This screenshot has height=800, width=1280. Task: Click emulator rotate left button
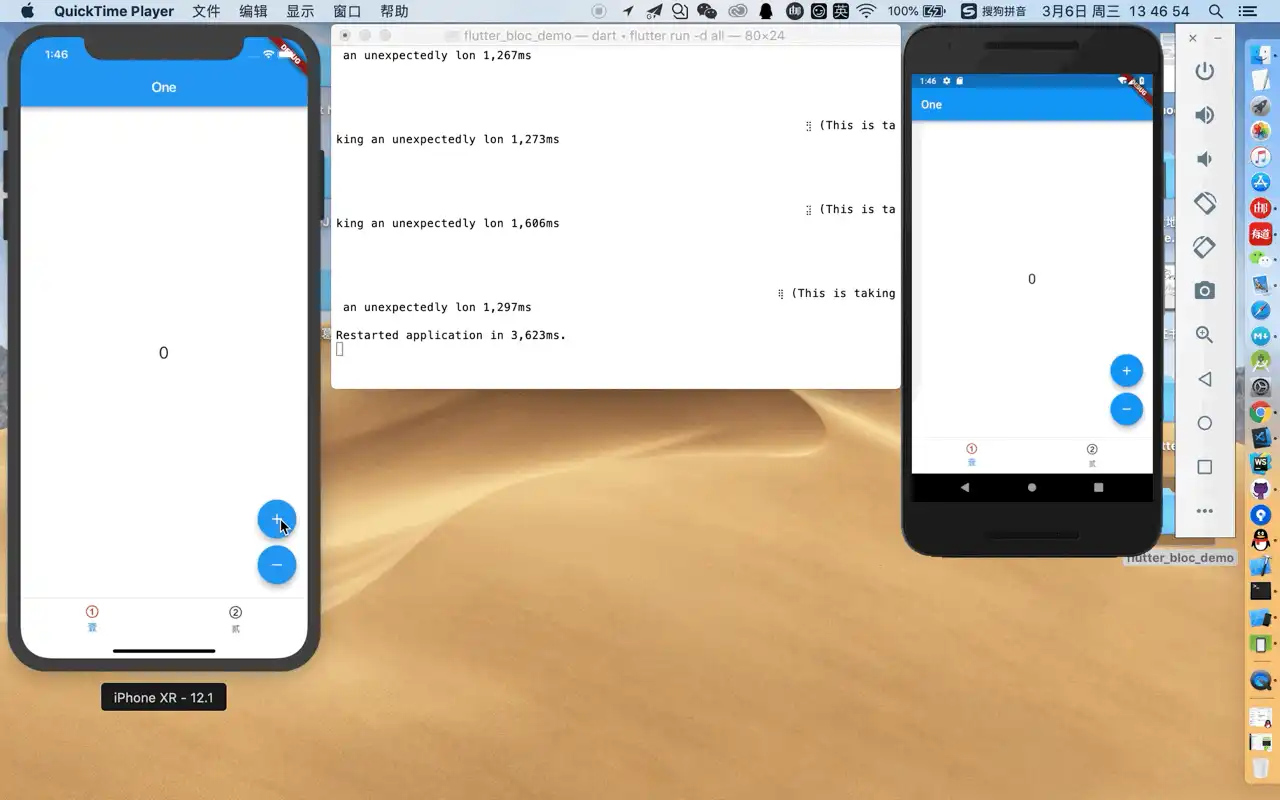coord(1205,203)
